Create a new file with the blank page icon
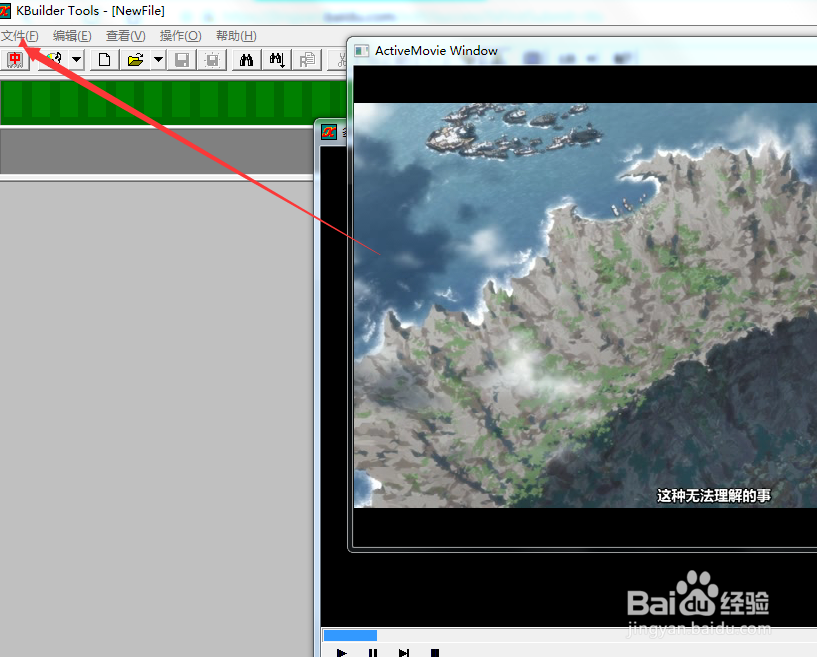Image resolution: width=817 pixels, height=657 pixels. pos(104,60)
